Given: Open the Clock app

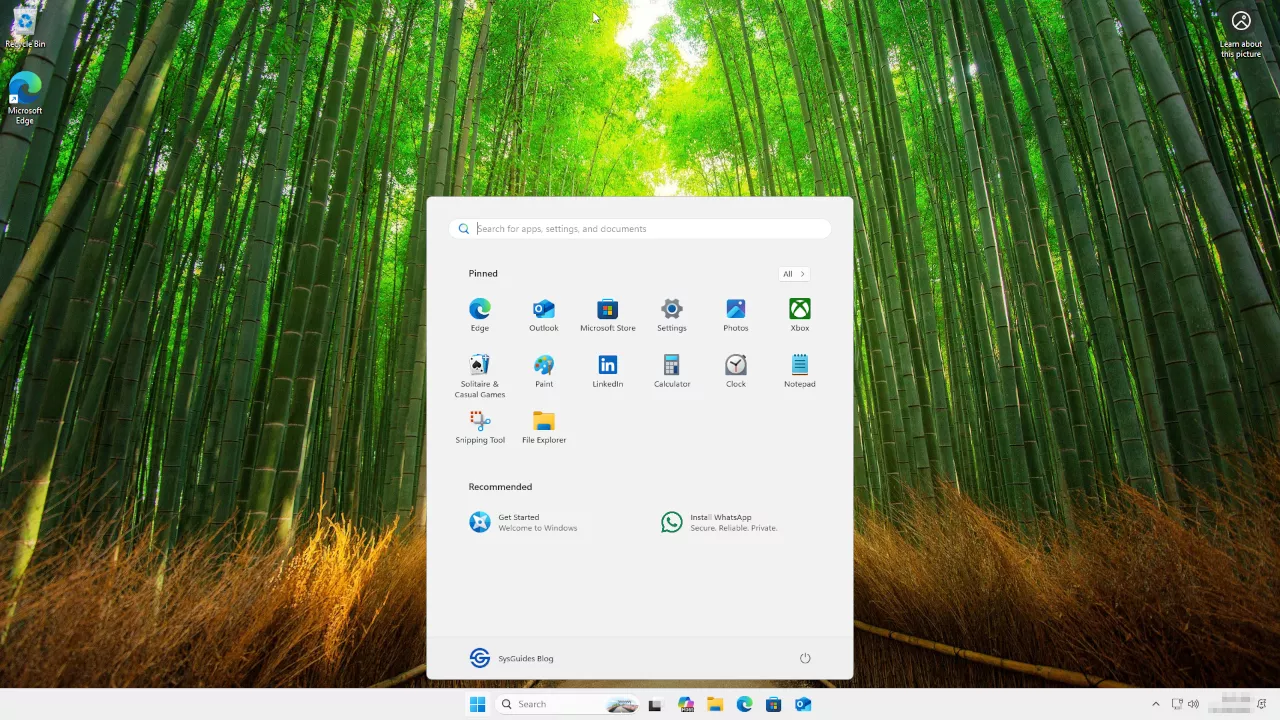Looking at the screenshot, I should (x=735, y=364).
